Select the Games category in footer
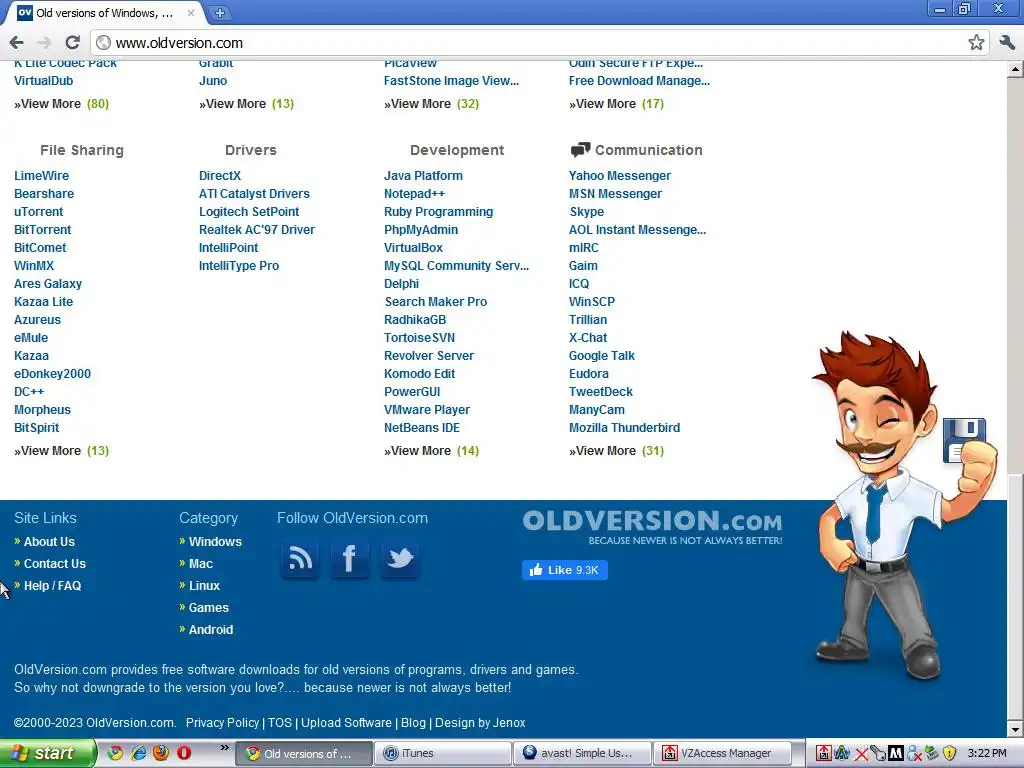Viewport: 1024px width, 768px height. pyautogui.click(x=208, y=608)
